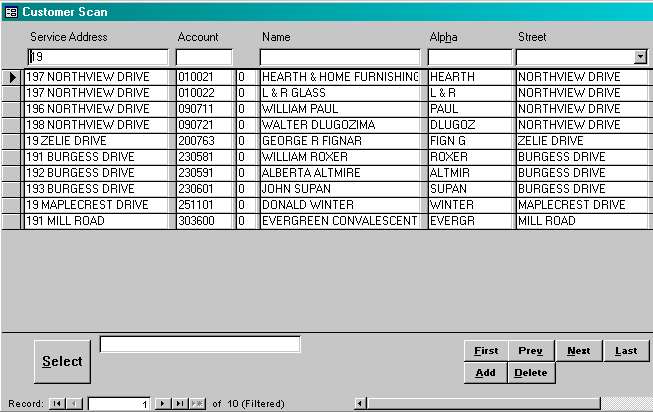The image size is (653, 412).
Task: Click the EVERGREEN CONVALESCENT name cell
Action: click(339, 221)
